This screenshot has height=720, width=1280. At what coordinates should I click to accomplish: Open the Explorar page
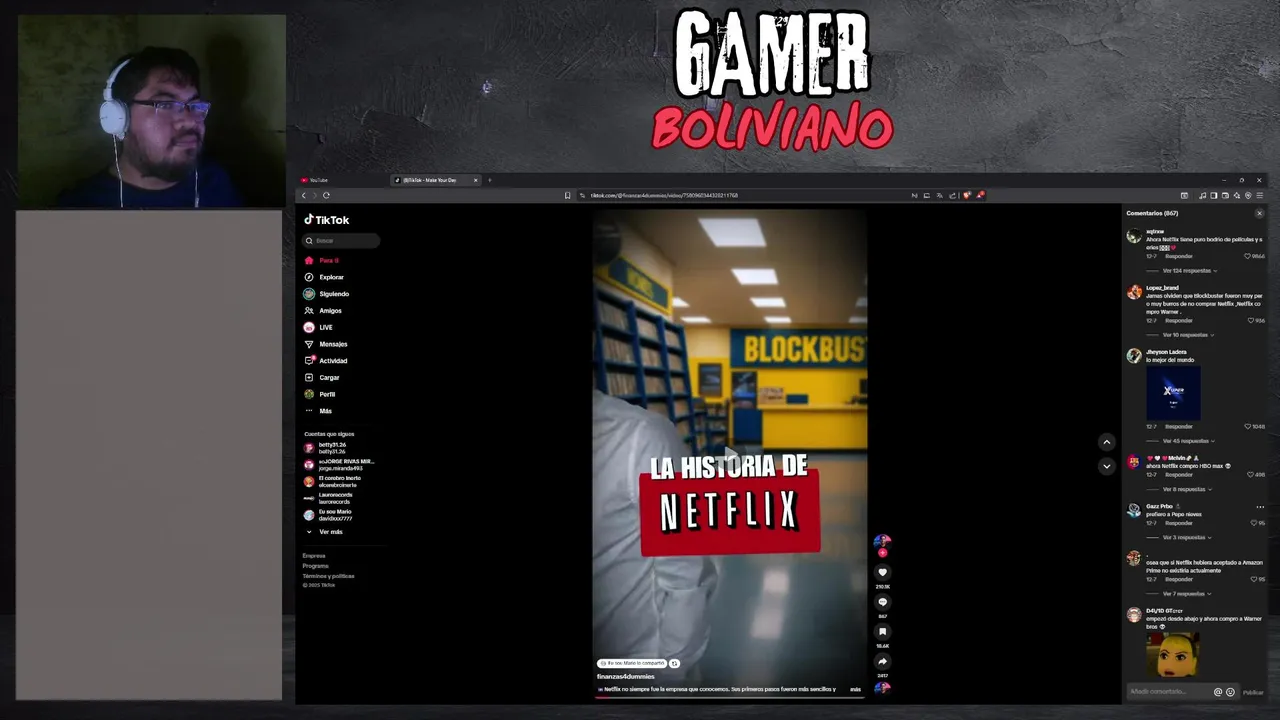tap(324, 277)
